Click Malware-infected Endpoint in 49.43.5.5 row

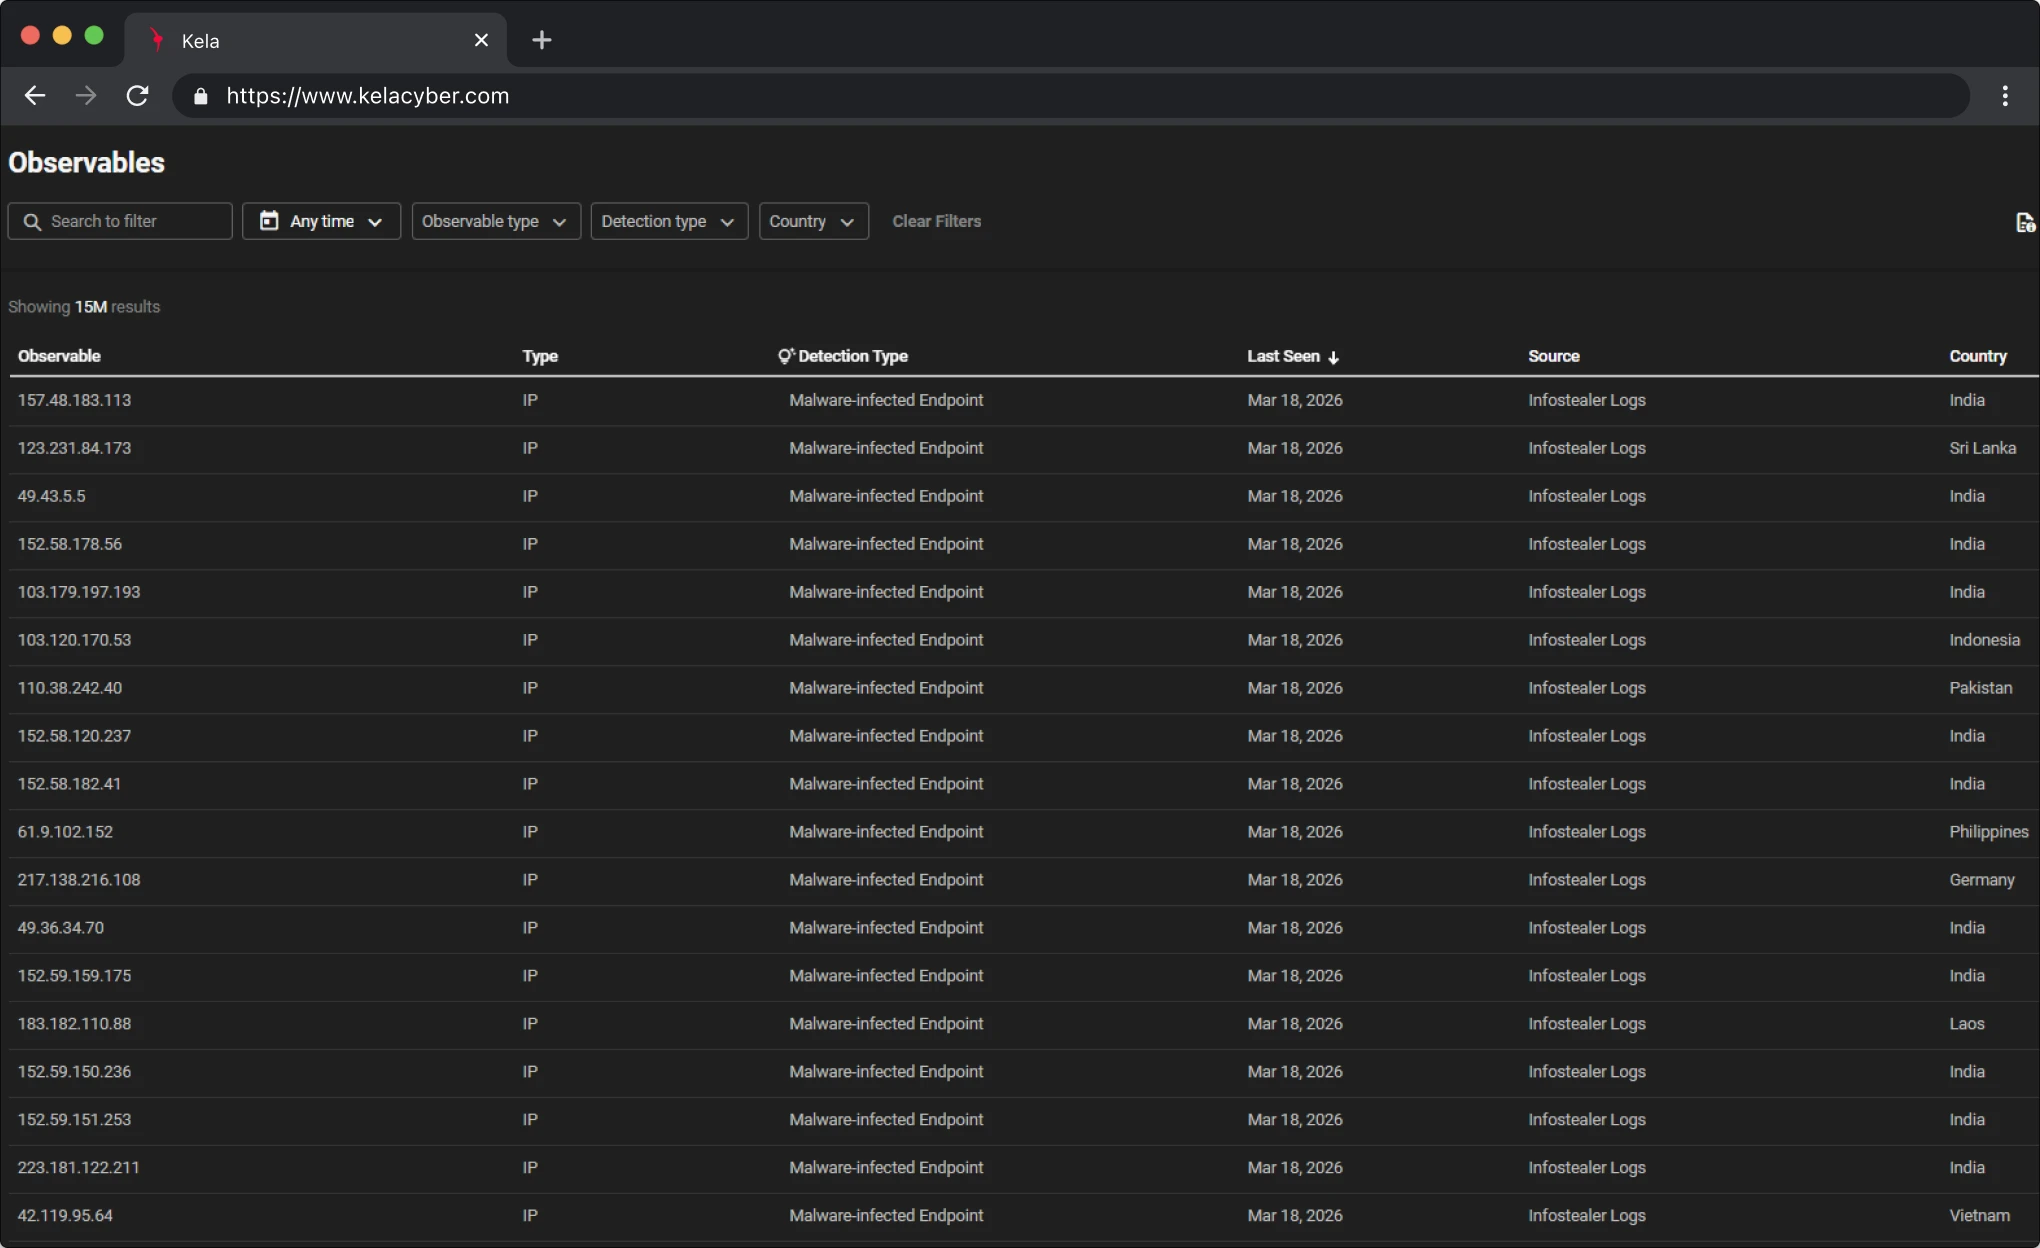tap(886, 496)
